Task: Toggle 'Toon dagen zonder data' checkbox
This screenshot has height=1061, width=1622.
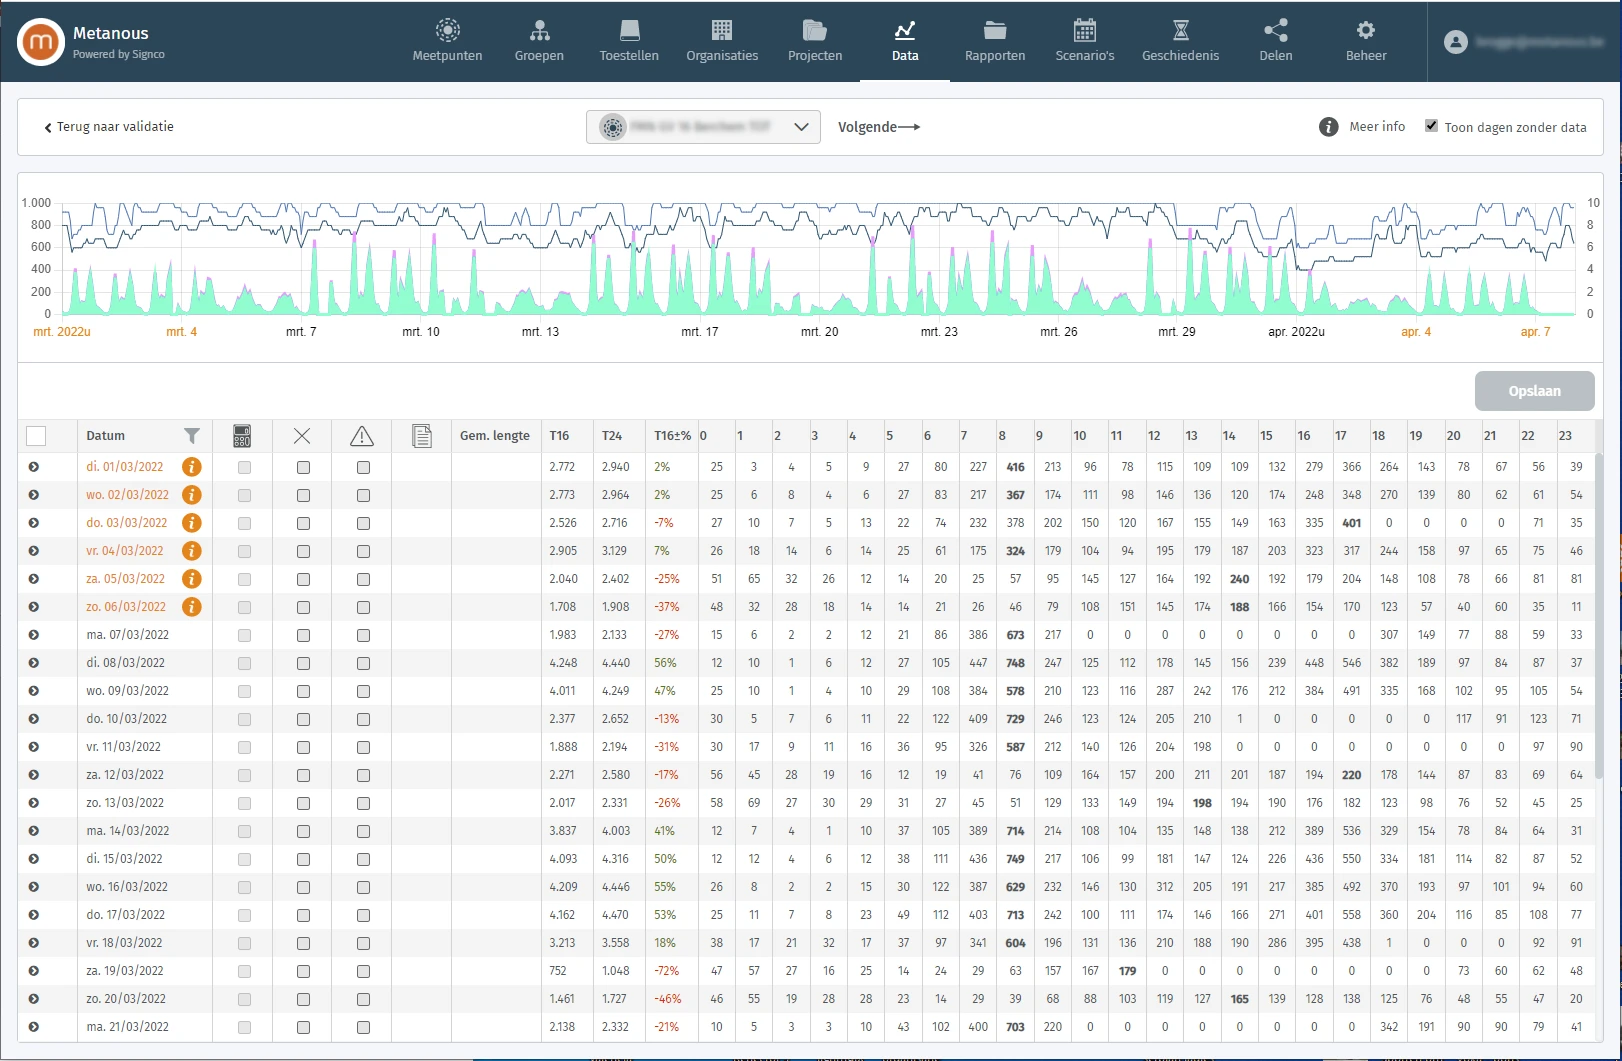Action: coord(1431,126)
